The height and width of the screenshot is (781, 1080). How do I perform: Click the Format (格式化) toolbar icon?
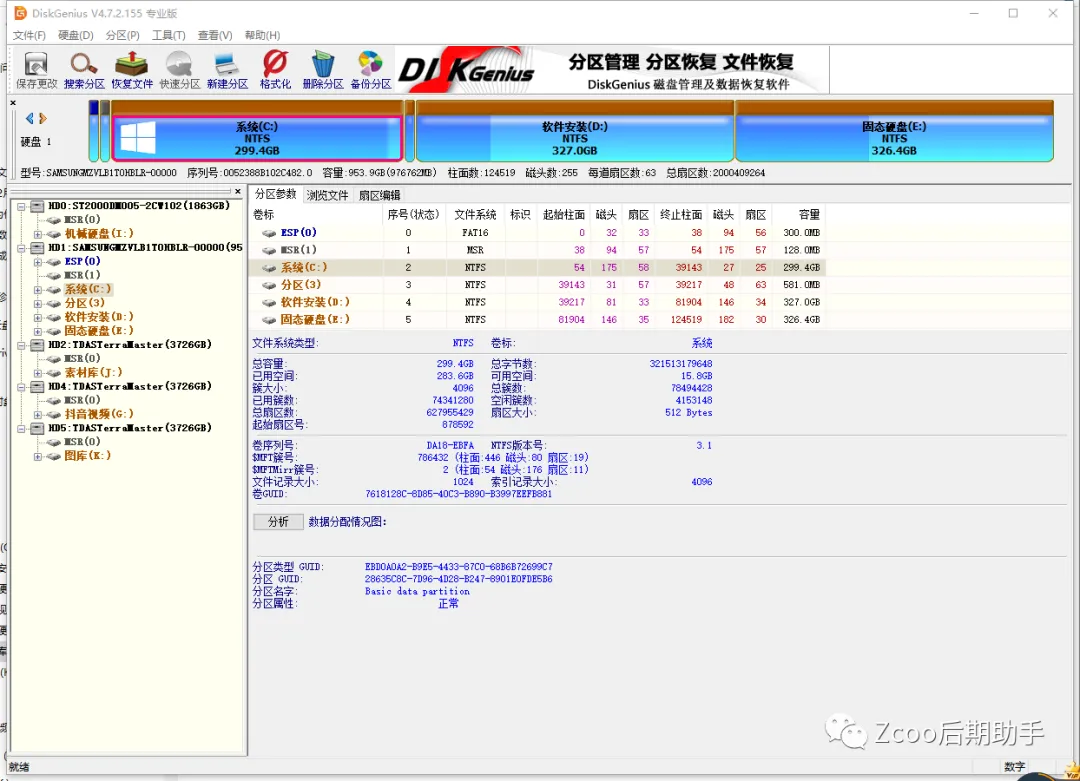tap(275, 70)
